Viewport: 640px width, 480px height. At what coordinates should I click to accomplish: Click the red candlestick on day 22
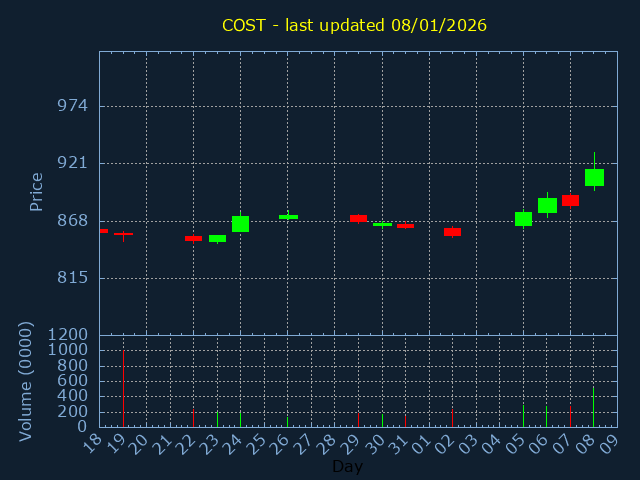(193, 238)
